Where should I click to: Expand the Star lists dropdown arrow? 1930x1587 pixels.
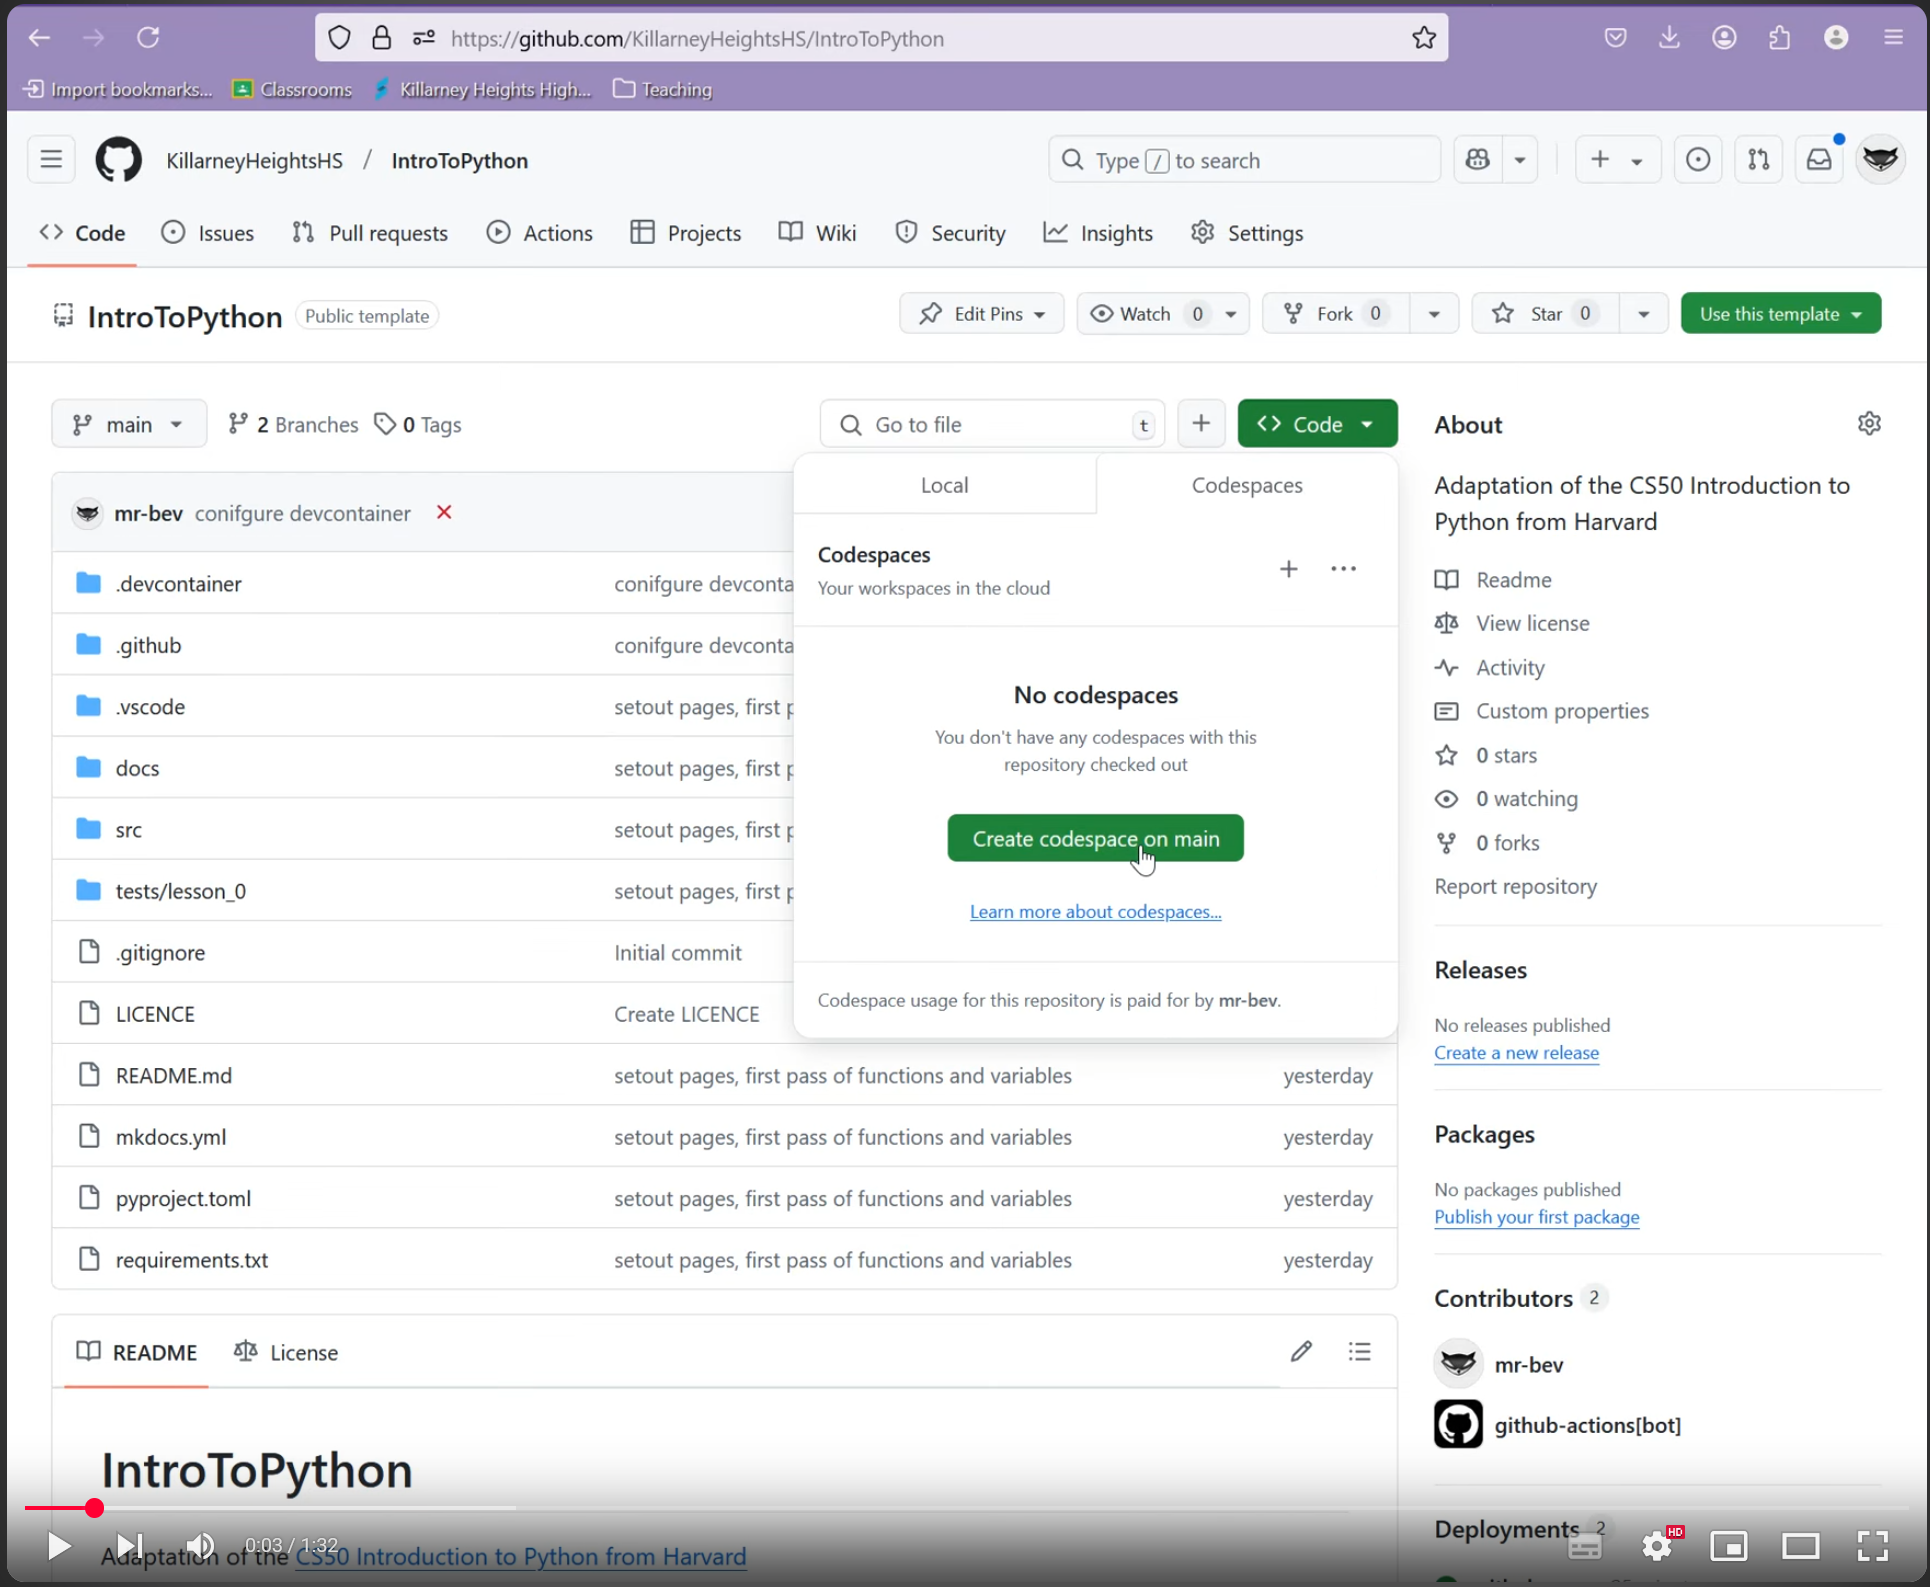pos(1643,314)
